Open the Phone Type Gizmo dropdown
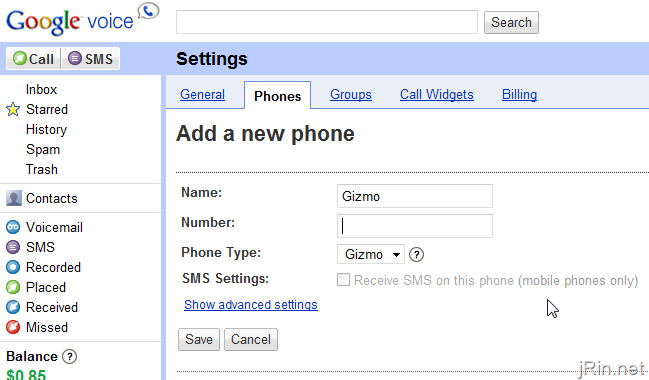Screen dimensions: 649x380 (x=370, y=254)
